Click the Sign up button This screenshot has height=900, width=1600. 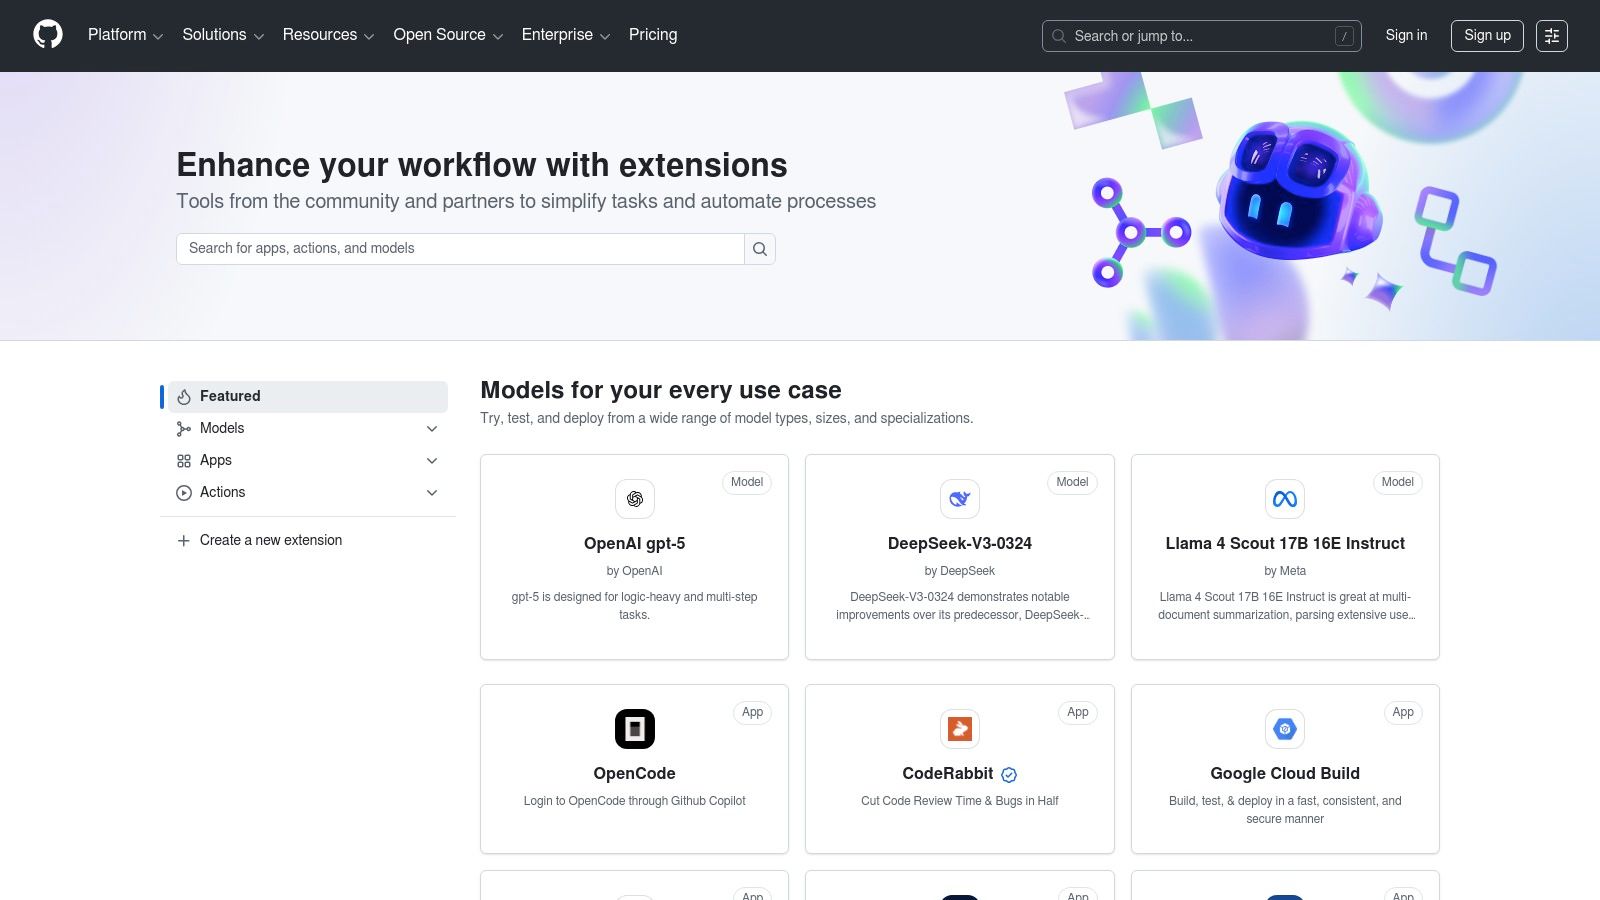[x=1487, y=35]
